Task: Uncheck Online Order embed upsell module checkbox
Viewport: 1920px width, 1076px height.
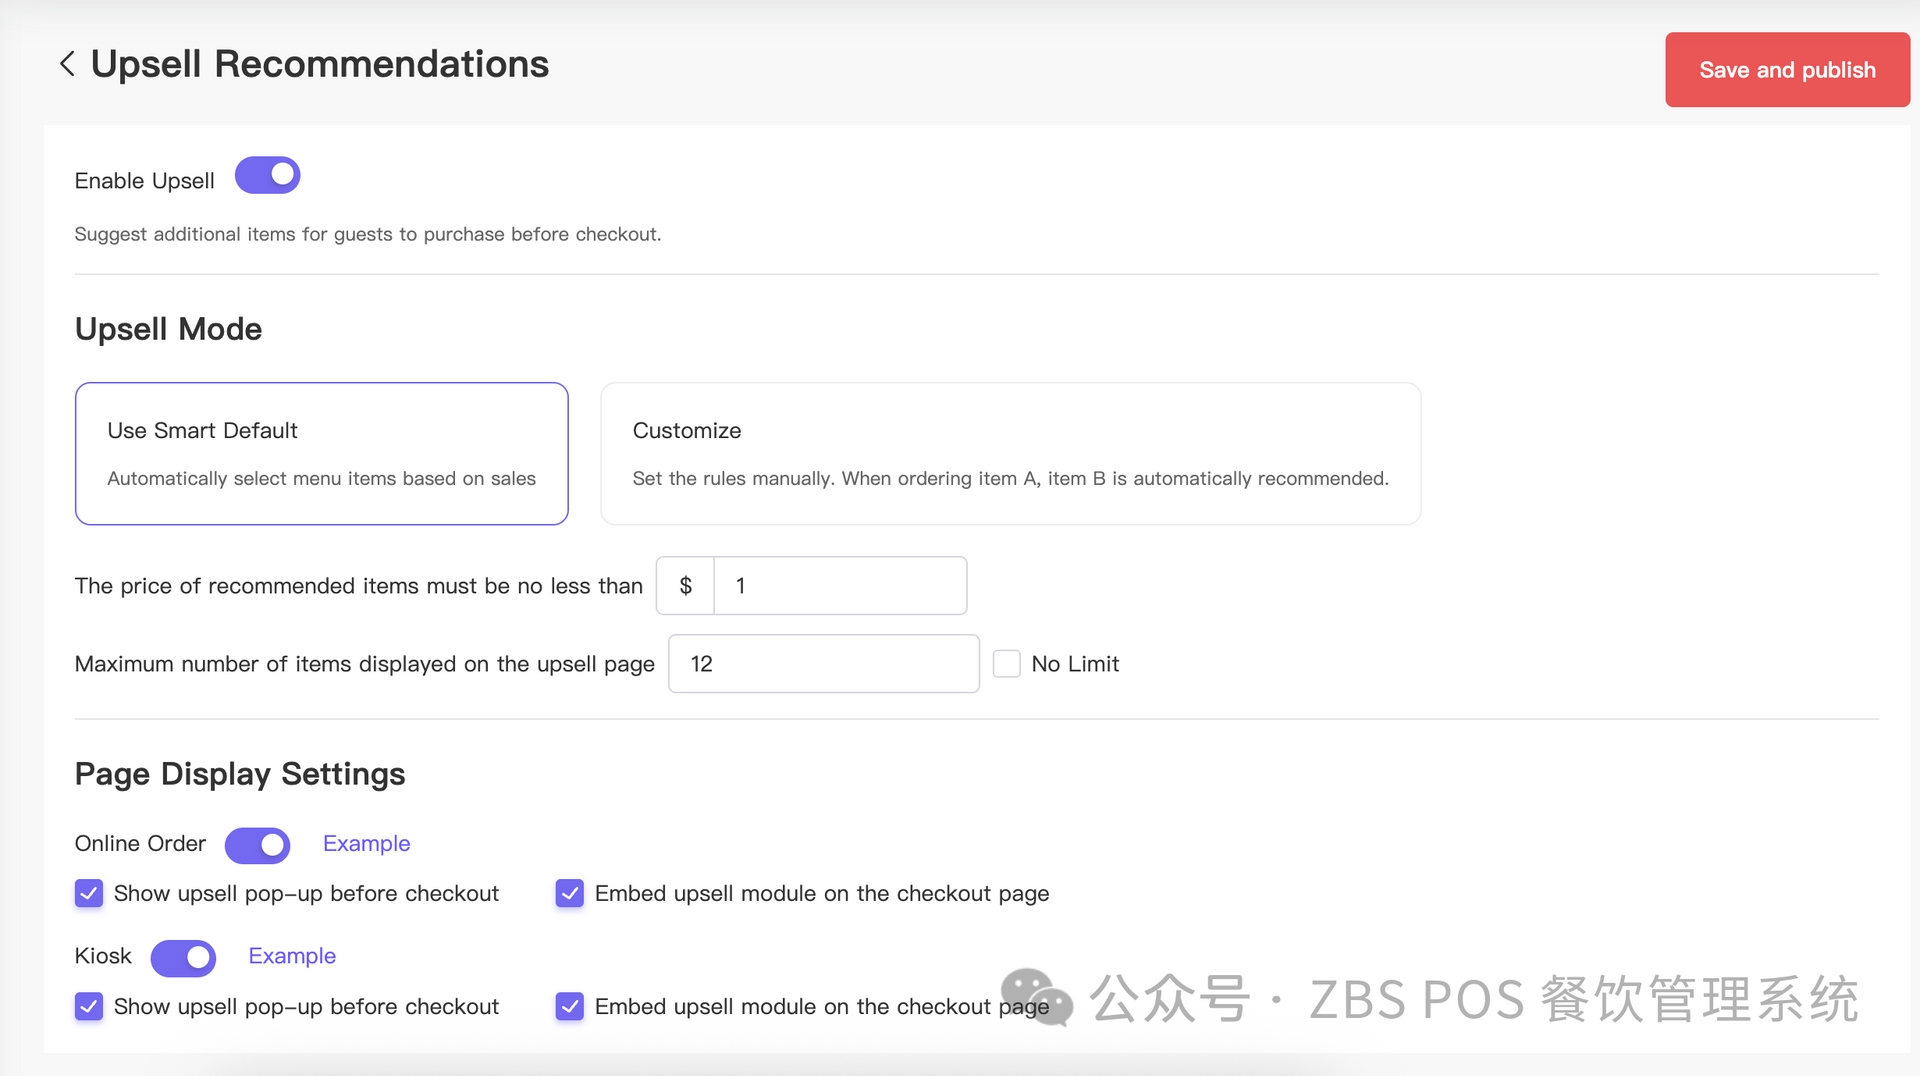Action: click(570, 893)
